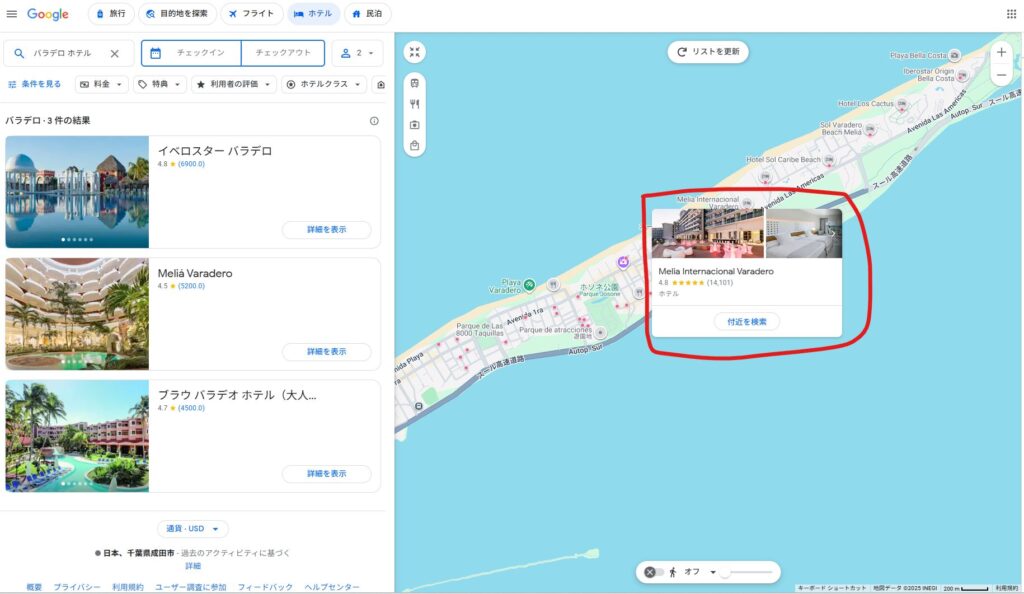Viewport: 1024px width, 594px height.
Task: Toggle the walking distance switch オフ
Action: (x=654, y=572)
